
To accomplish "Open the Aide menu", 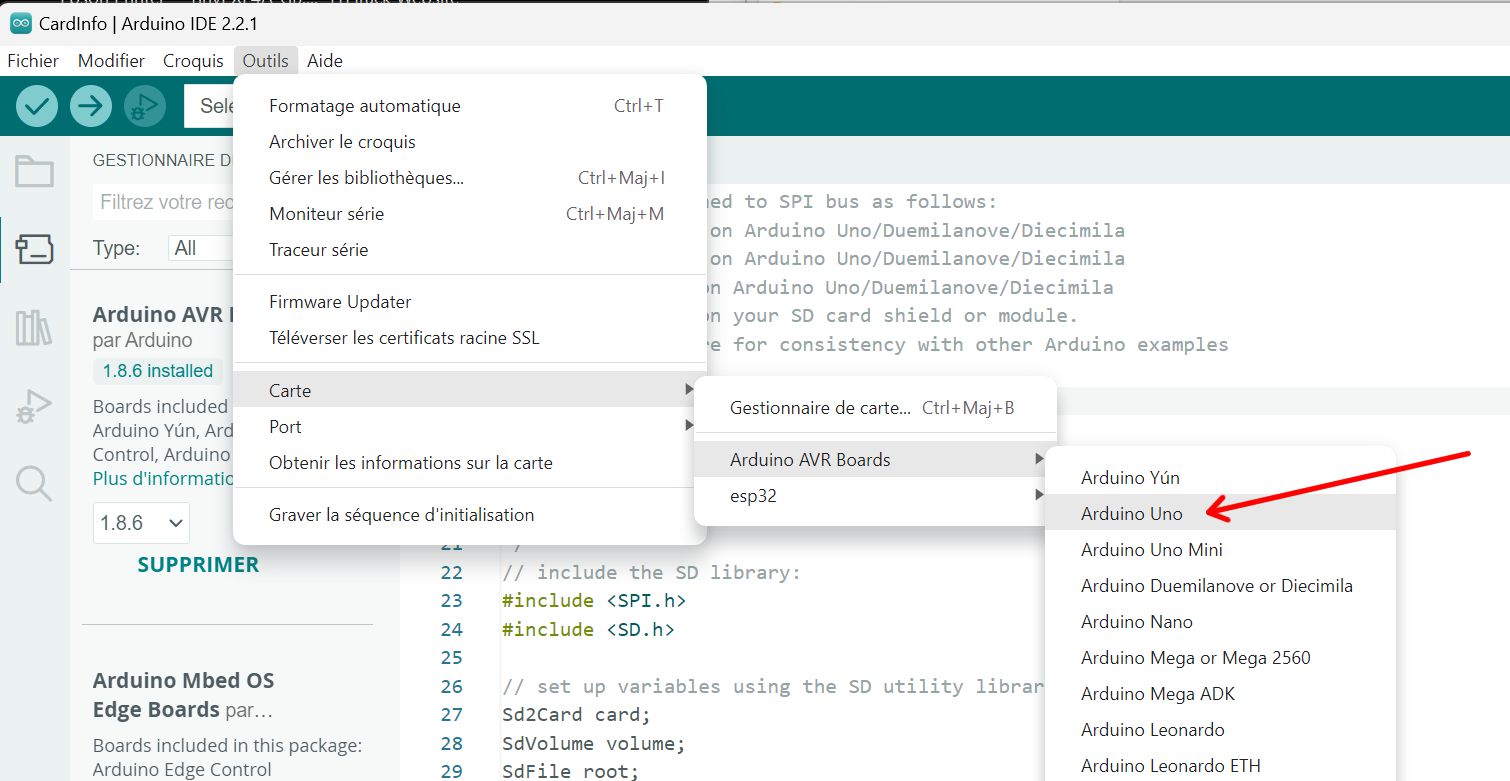I will coord(325,61).
